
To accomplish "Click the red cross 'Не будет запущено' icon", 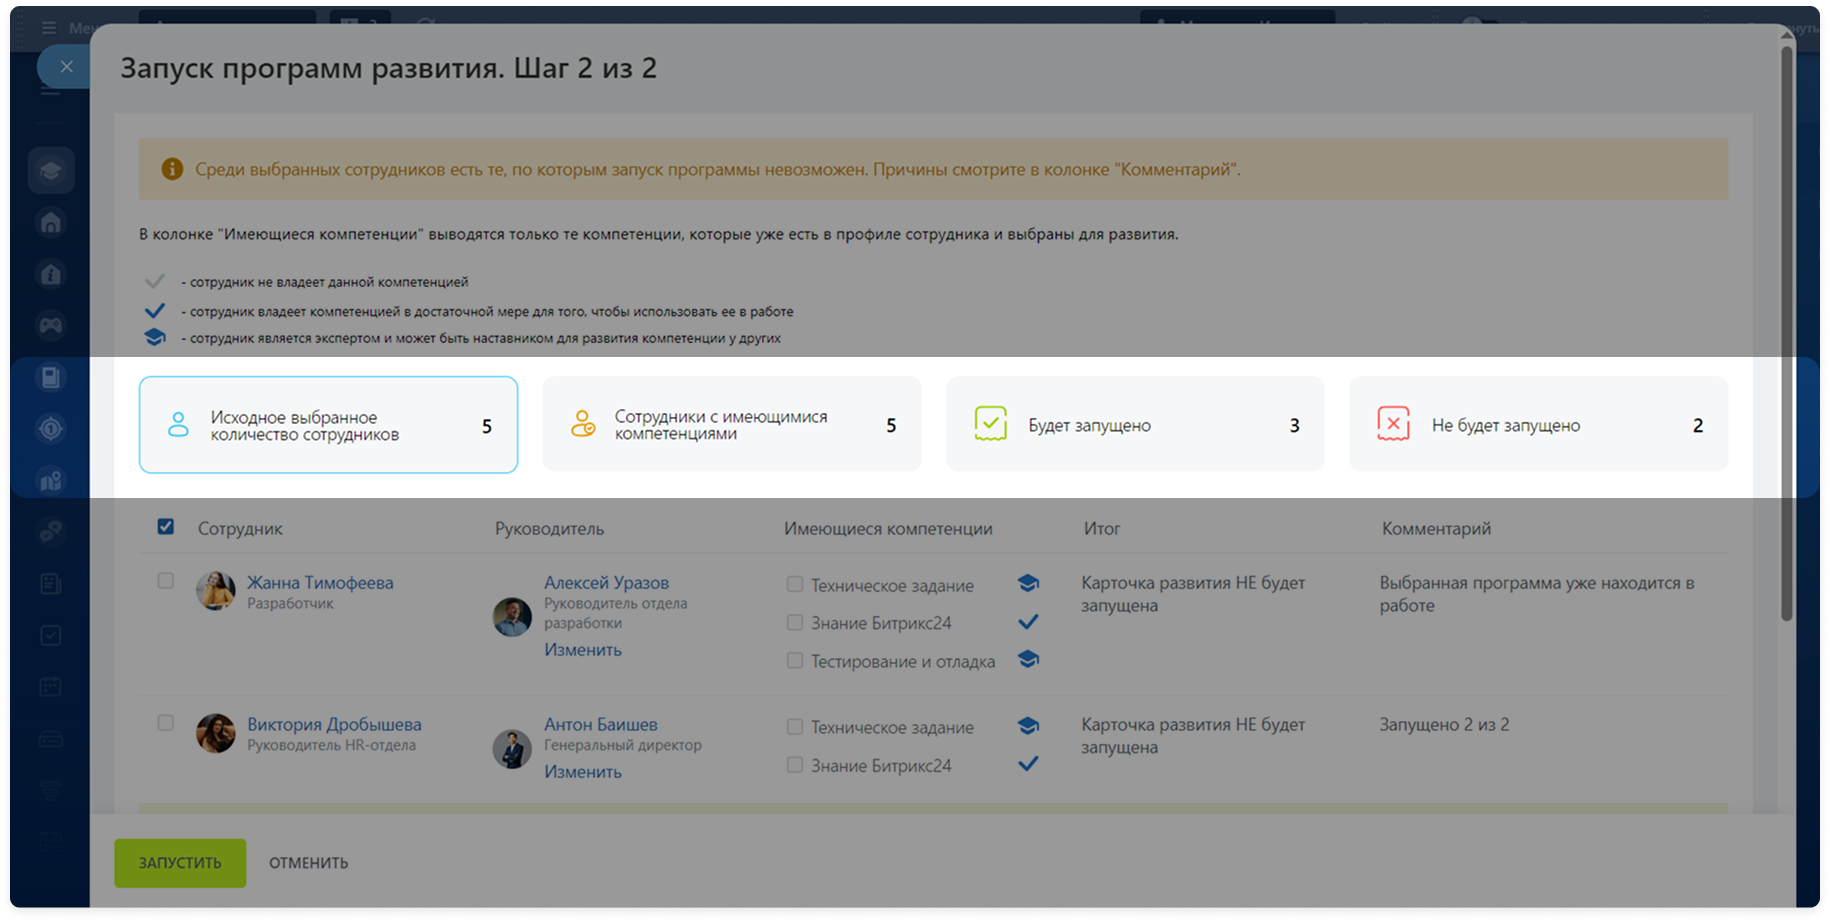I will click(x=1393, y=424).
